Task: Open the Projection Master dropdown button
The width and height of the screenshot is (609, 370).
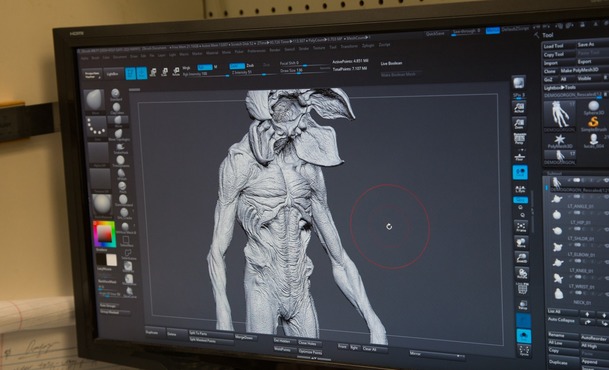Action: (92, 75)
